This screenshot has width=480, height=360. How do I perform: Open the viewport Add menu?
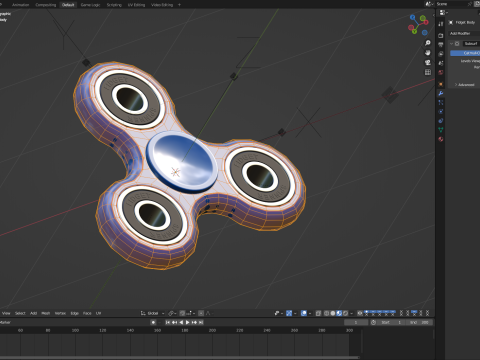click(33, 313)
